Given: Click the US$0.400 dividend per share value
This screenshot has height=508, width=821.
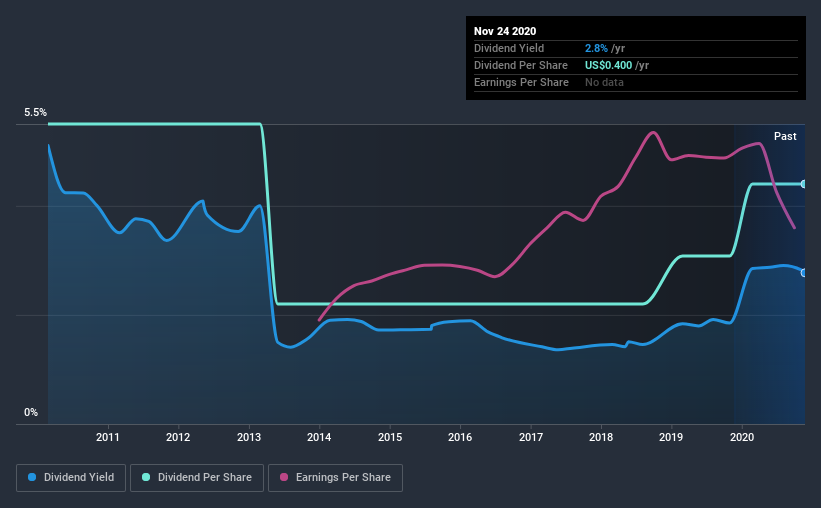Looking at the screenshot, I should tap(608, 65).
